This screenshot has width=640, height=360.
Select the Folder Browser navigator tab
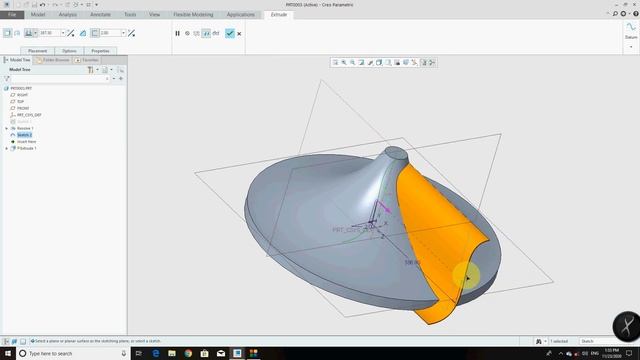(x=53, y=60)
